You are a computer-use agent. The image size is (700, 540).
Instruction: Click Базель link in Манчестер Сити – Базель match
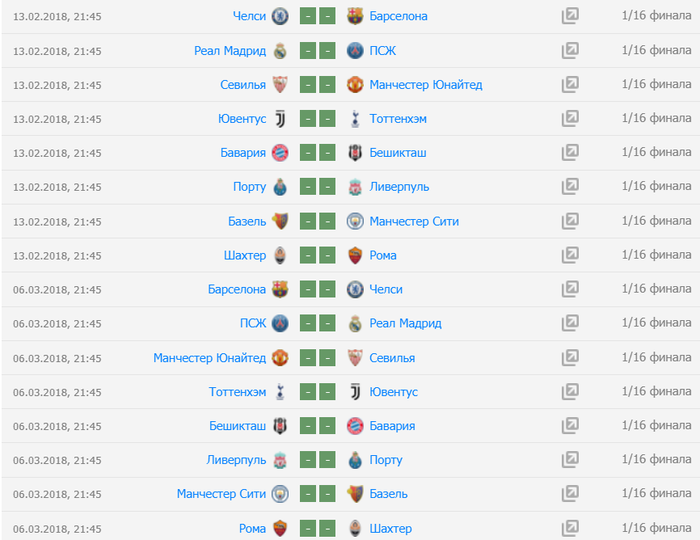389,494
